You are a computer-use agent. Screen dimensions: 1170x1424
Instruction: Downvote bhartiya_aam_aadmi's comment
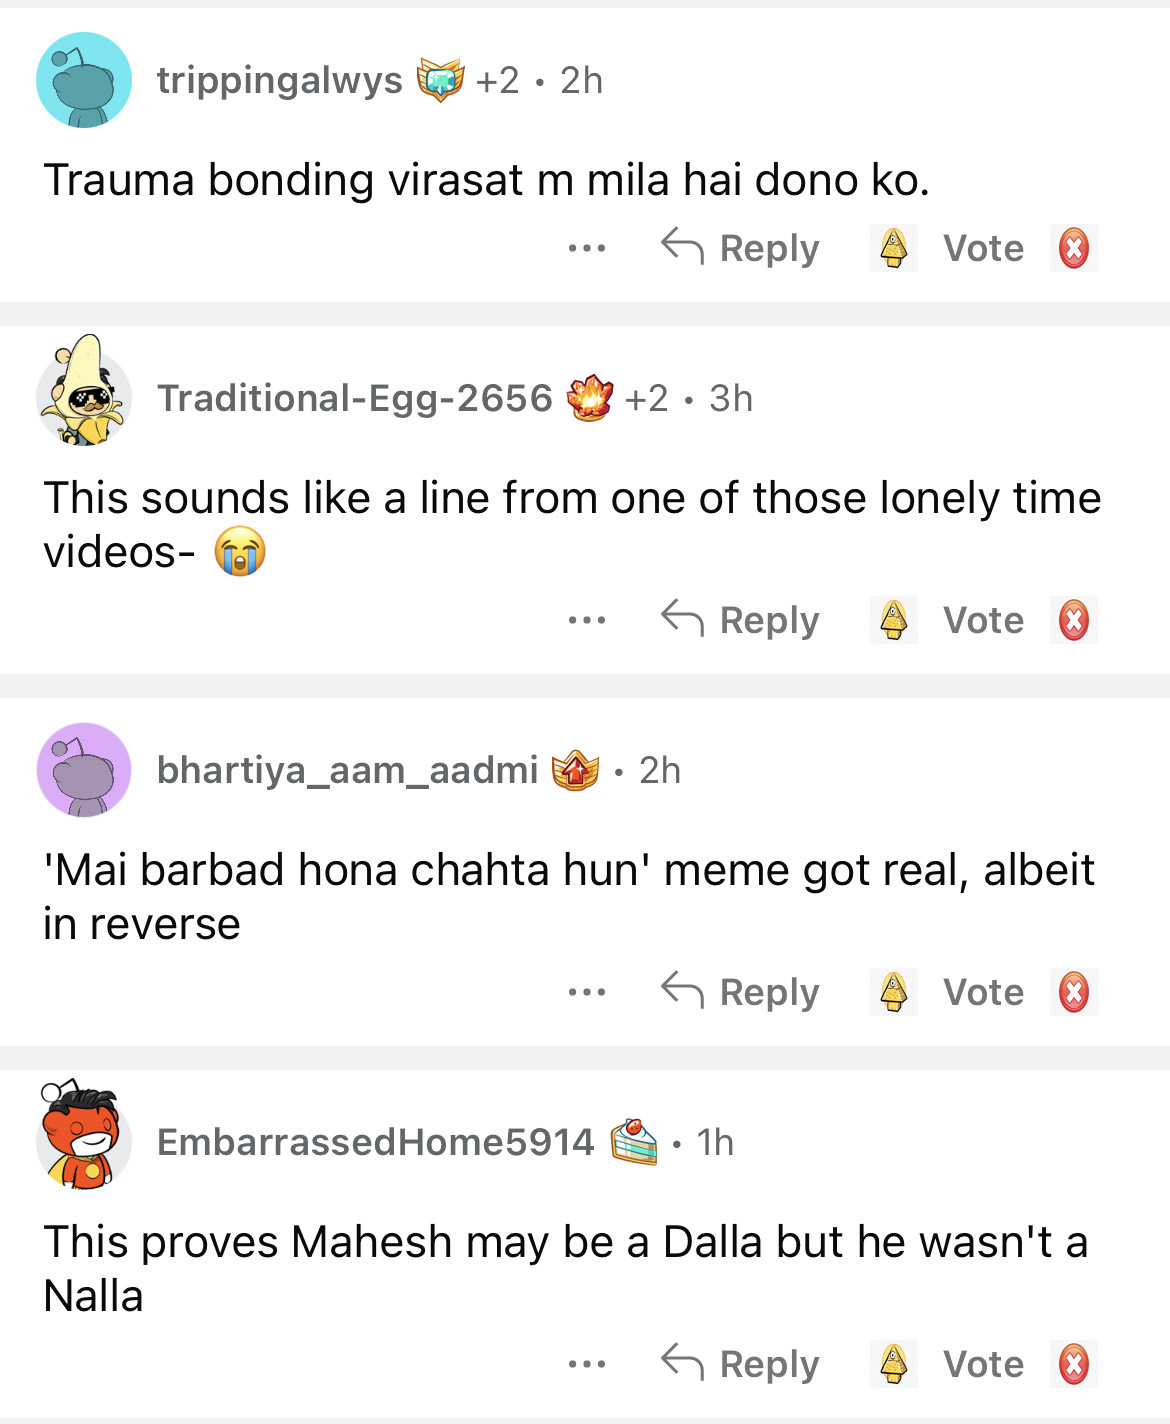click(1074, 992)
